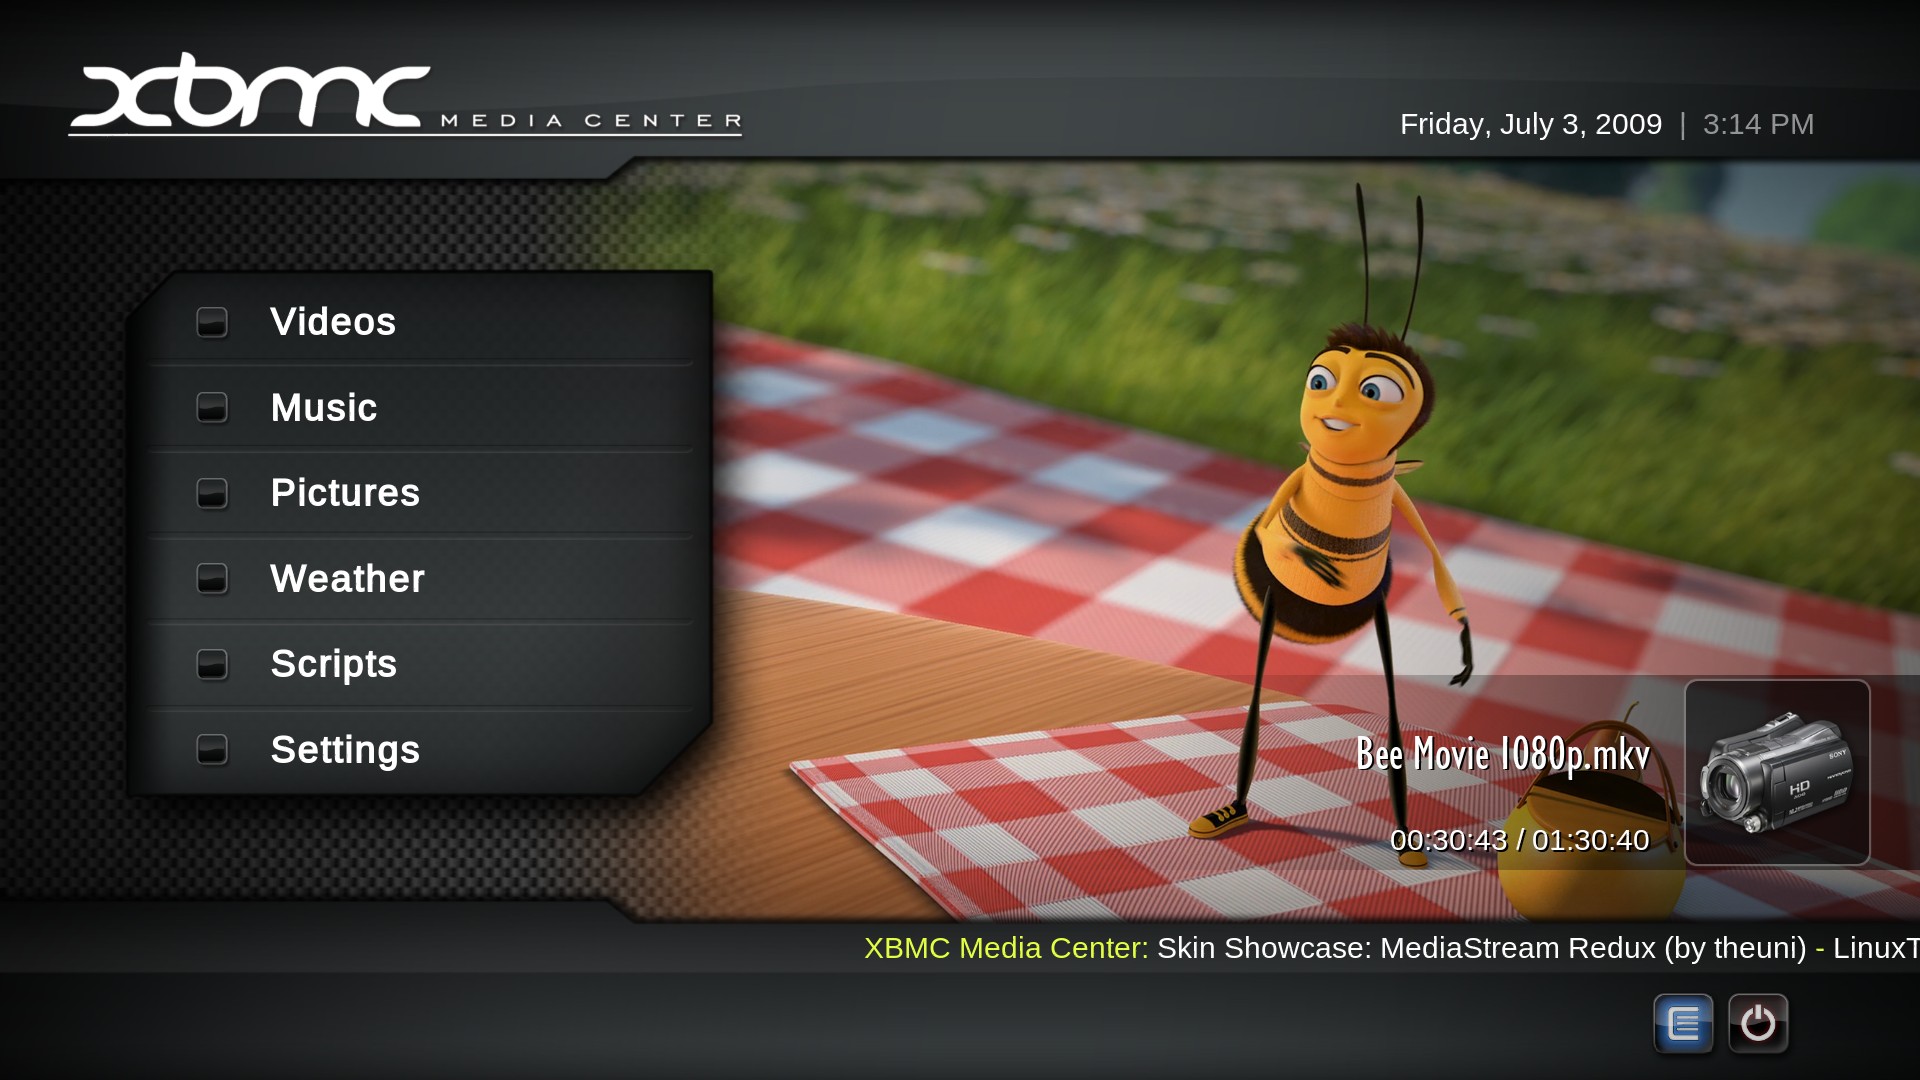Select Music from the home menu
The height and width of the screenshot is (1080, 1920).
coord(324,407)
